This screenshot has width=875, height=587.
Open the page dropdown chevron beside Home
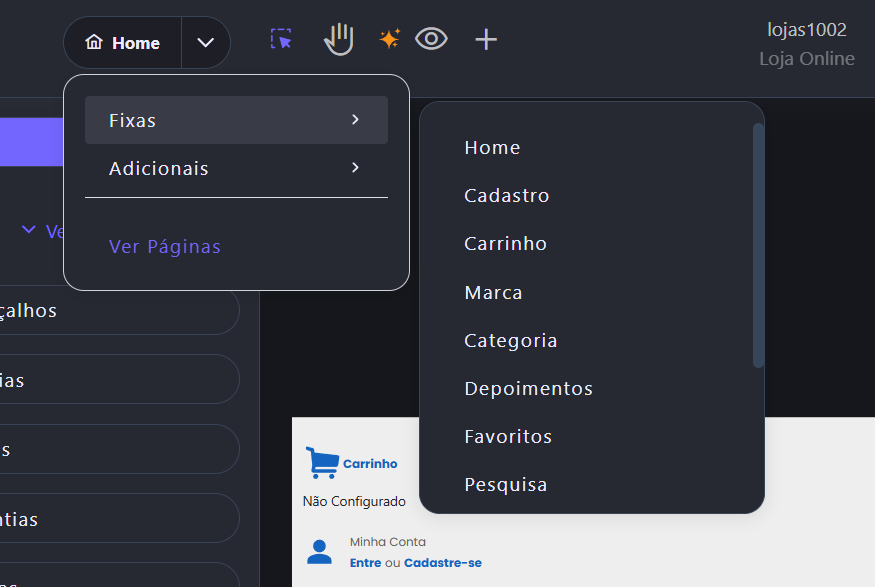pyautogui.click(x=206, y=43)
